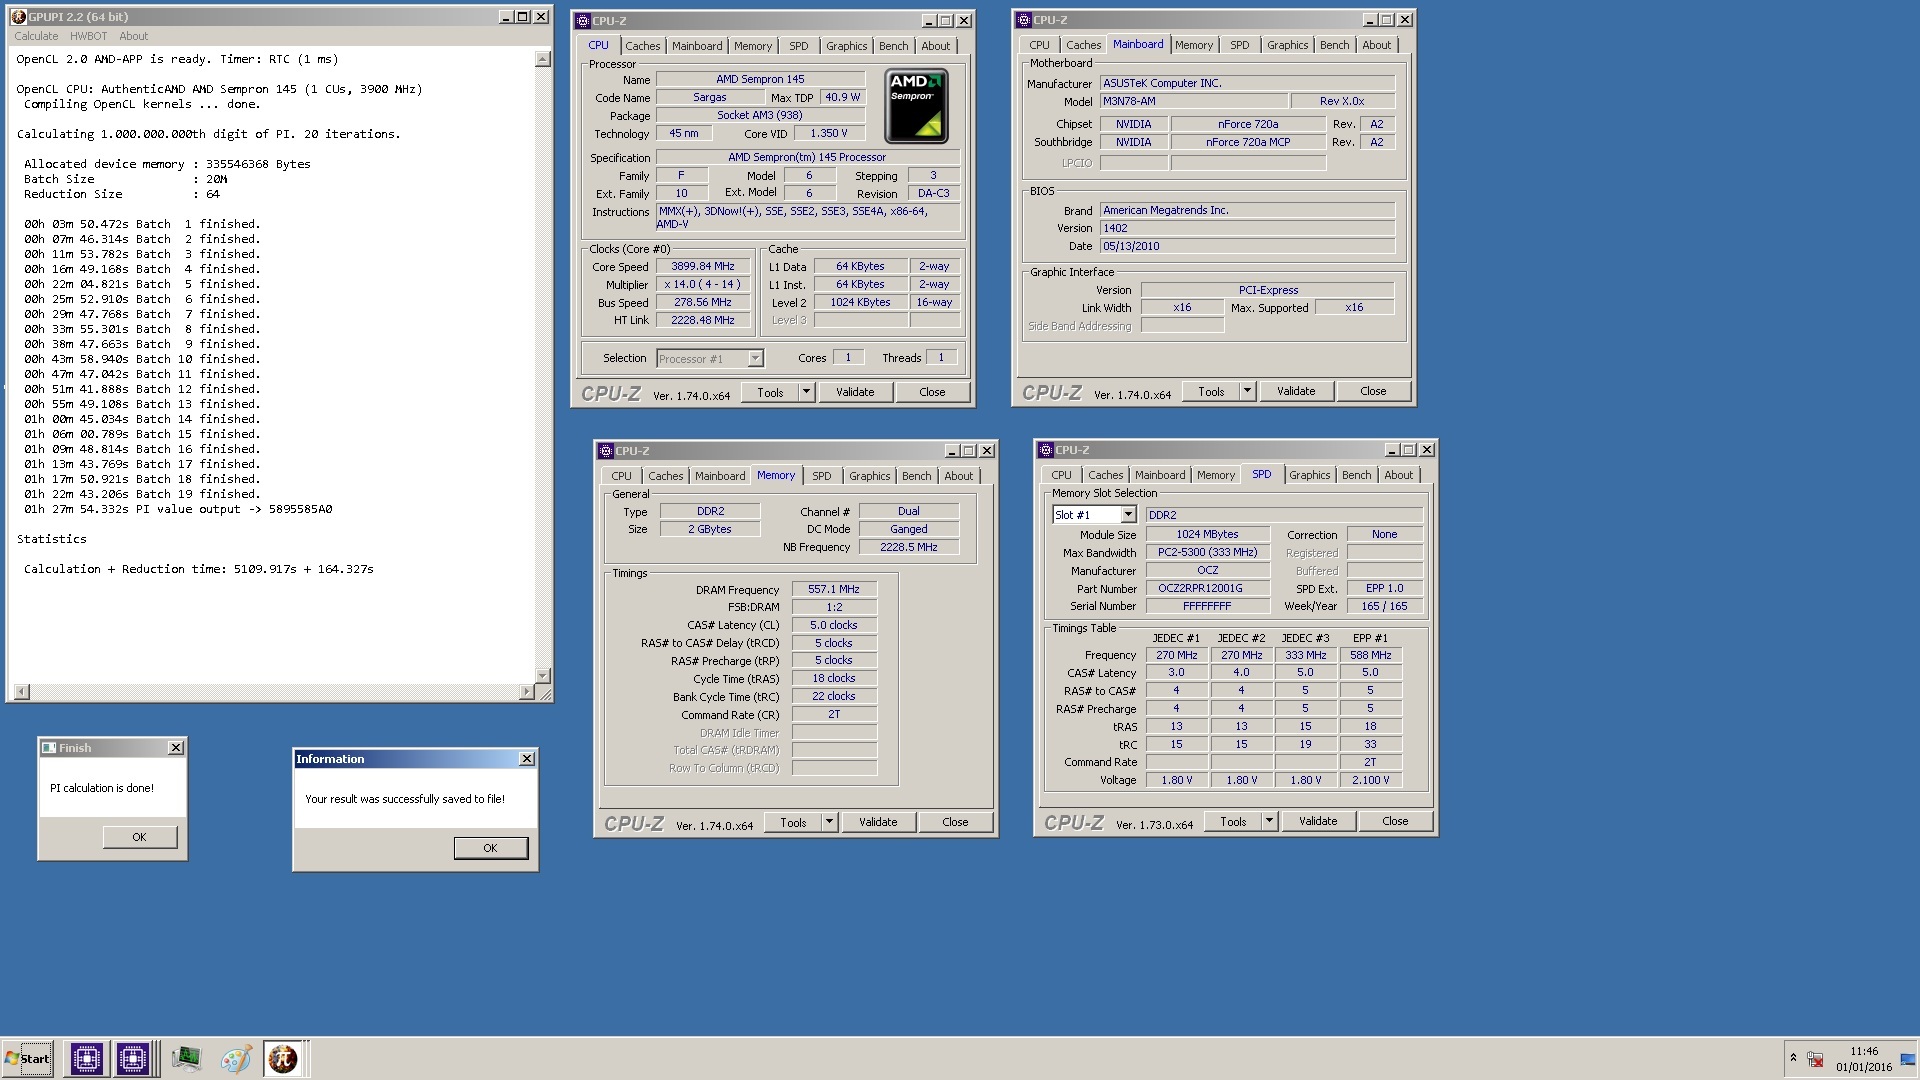The image size is (1920, 1080).
Task: Open the Calculate menu in GPUPI
Action: tap(36, 36)
